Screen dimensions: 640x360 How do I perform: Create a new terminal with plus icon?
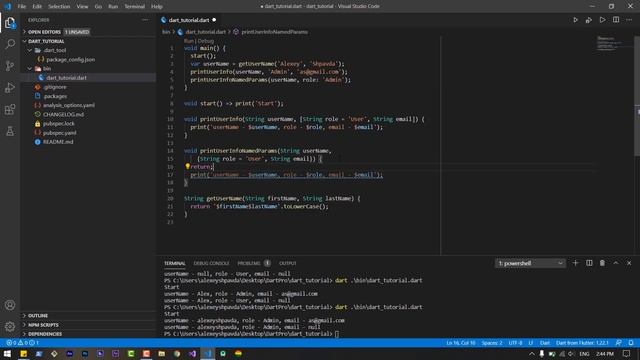pos(576,263)
